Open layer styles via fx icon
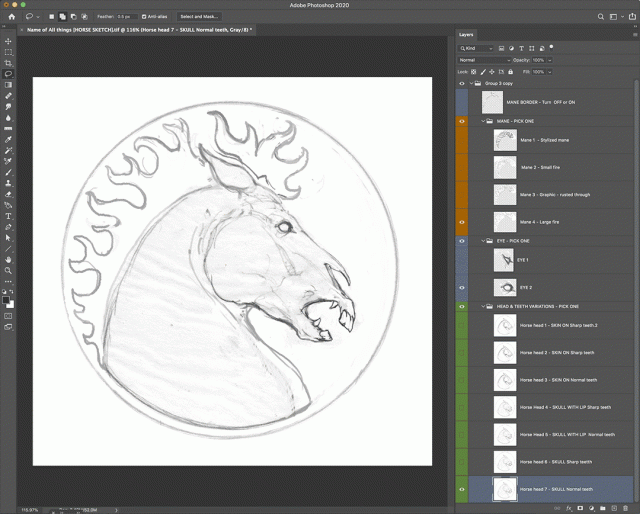 (x=568, y=508)
